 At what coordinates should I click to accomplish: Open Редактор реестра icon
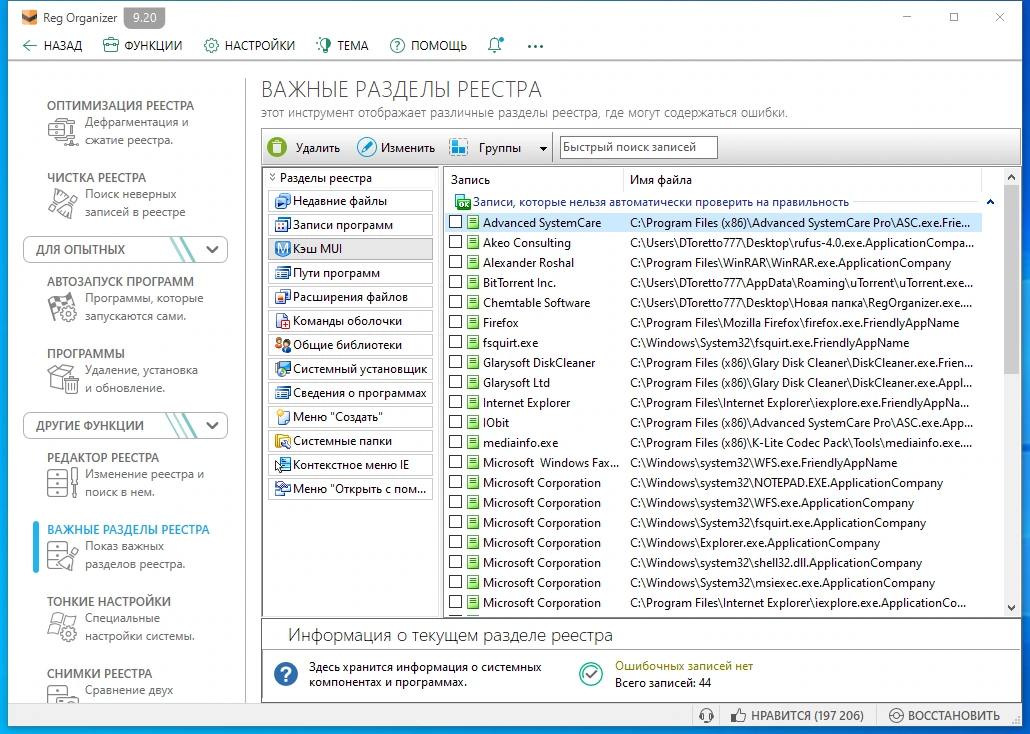tap(62, 482)
